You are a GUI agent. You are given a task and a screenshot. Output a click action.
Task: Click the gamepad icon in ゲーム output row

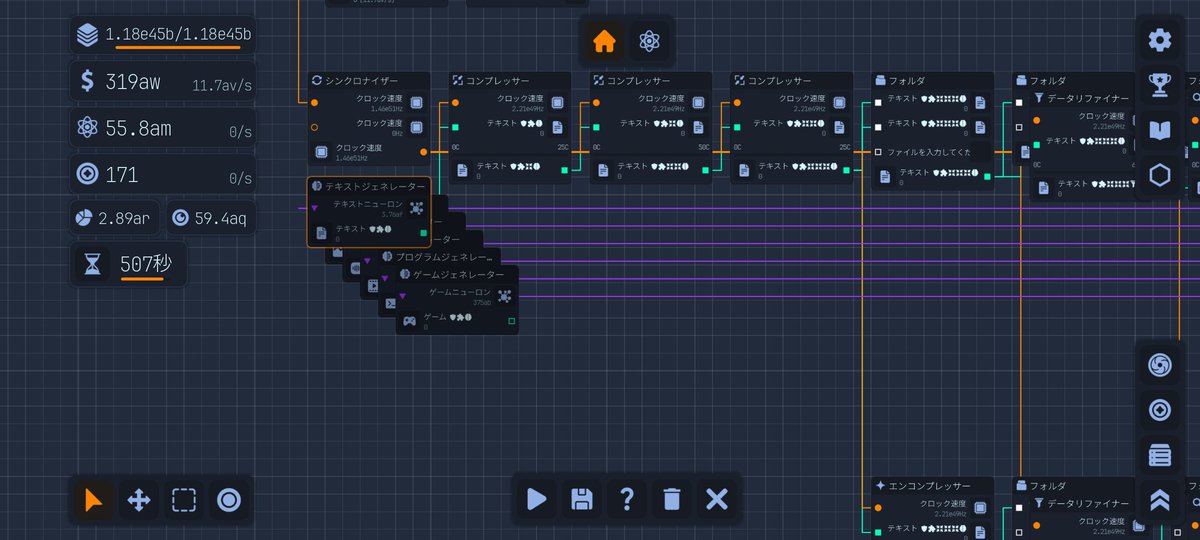(409, 321)
